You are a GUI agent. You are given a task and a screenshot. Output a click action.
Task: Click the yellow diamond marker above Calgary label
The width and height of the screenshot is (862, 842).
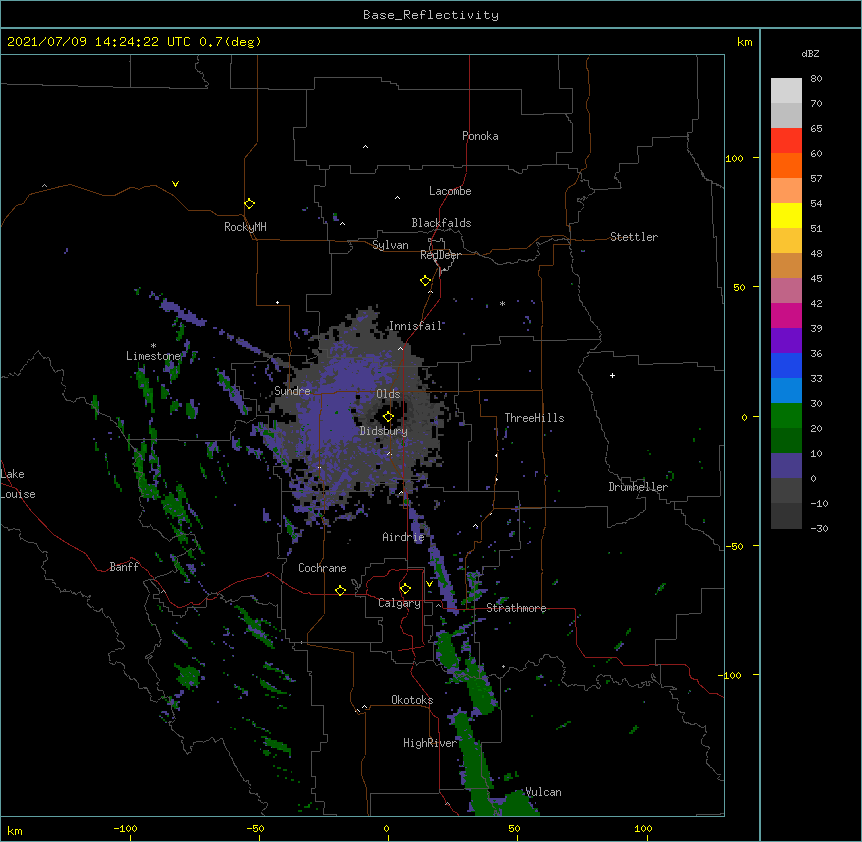point(405,589)
